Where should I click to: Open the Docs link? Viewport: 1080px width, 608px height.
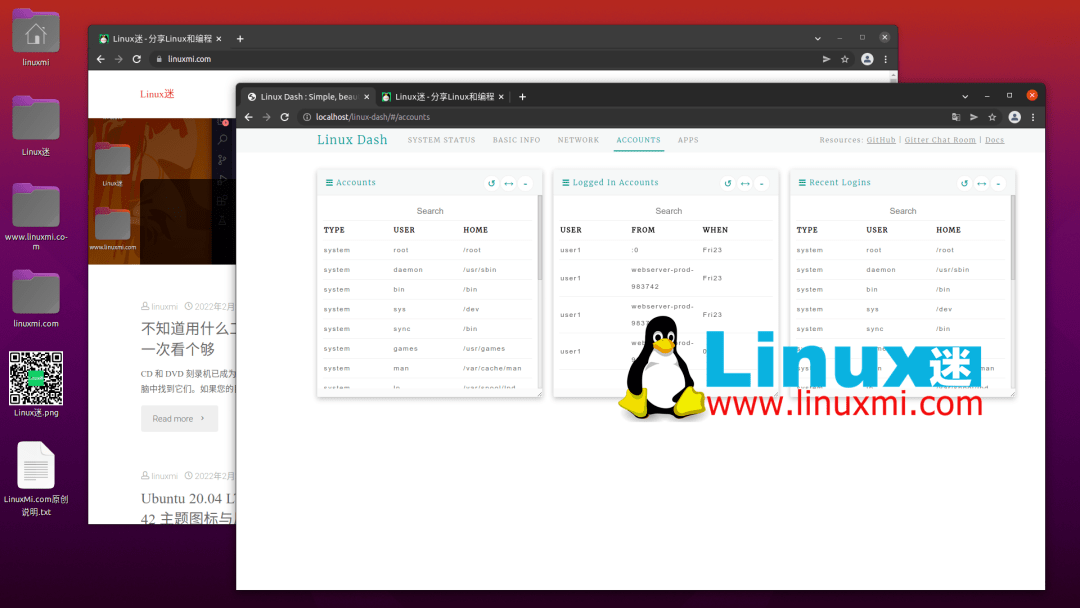[994, 139]
